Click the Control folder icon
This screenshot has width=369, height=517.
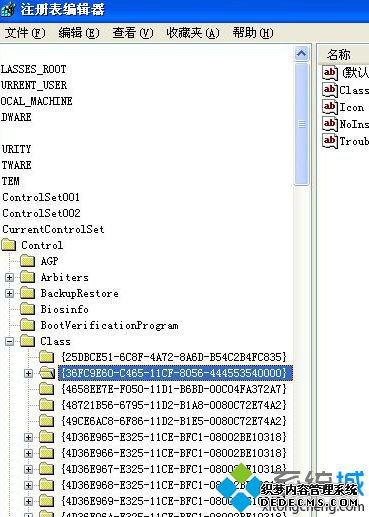tap(9, 245)
